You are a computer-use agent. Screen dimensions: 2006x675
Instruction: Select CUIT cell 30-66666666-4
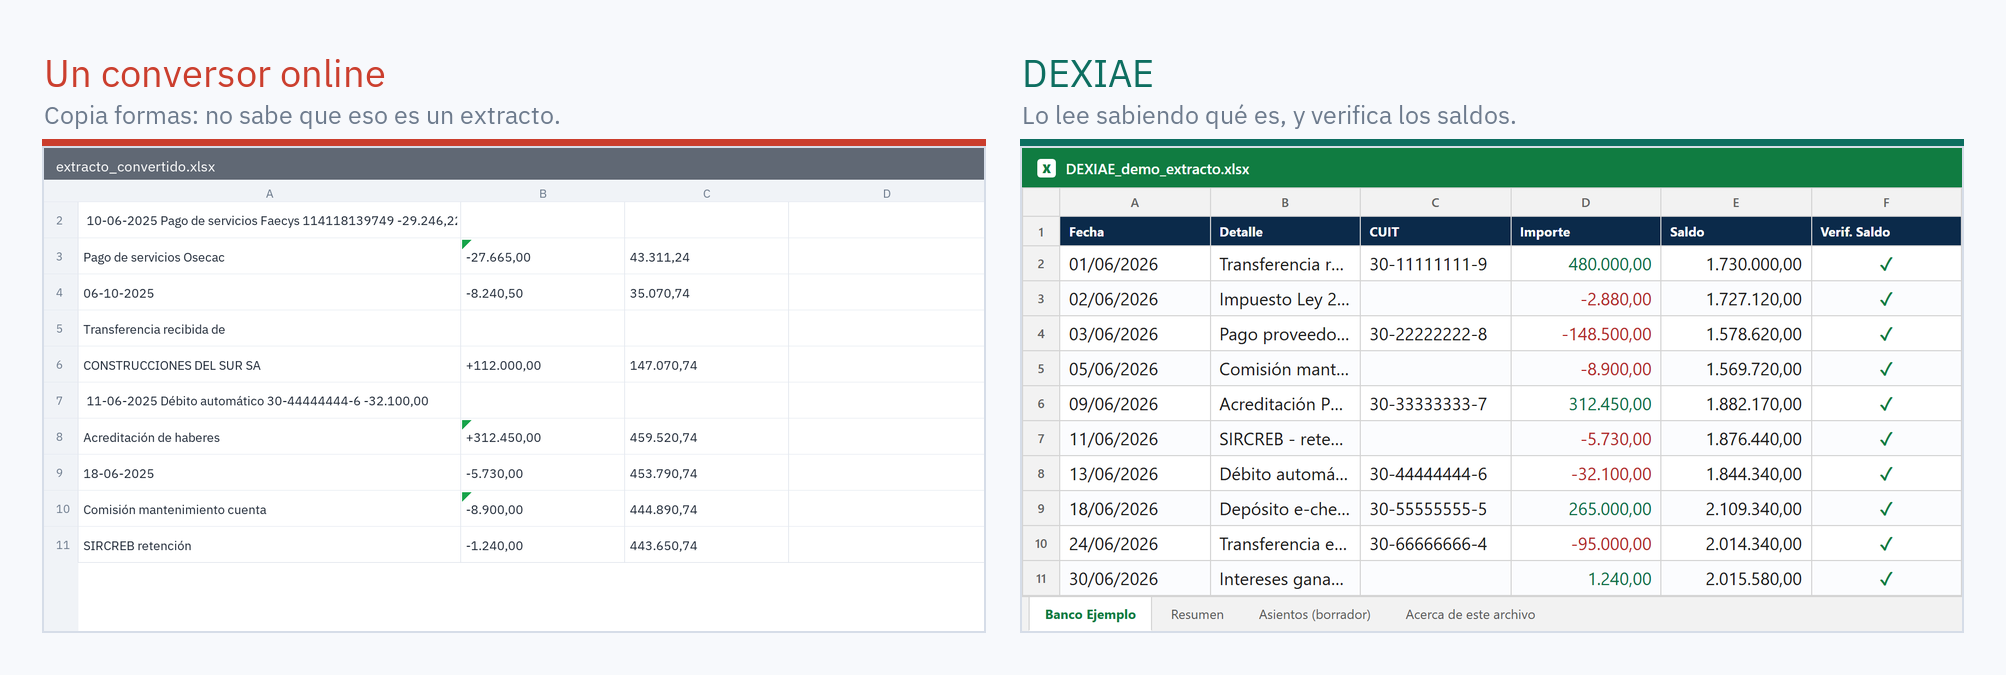[1435, 544]
